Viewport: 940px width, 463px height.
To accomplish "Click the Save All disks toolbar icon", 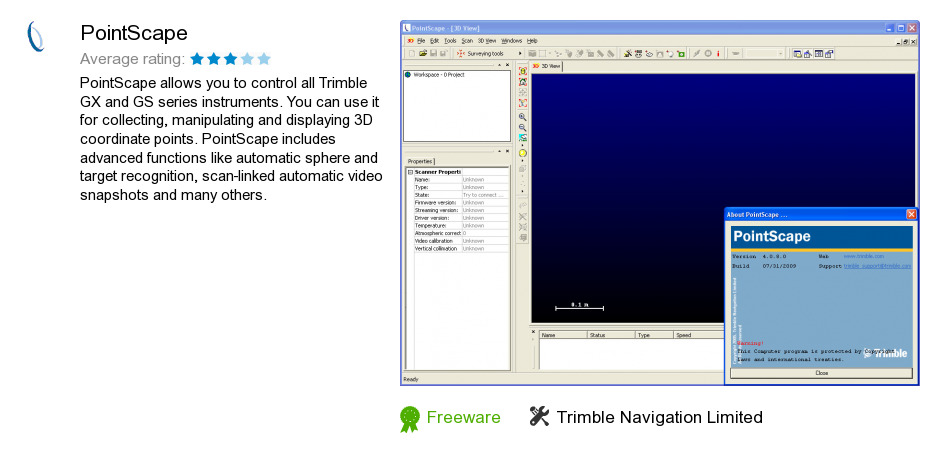I will [443, 53].
